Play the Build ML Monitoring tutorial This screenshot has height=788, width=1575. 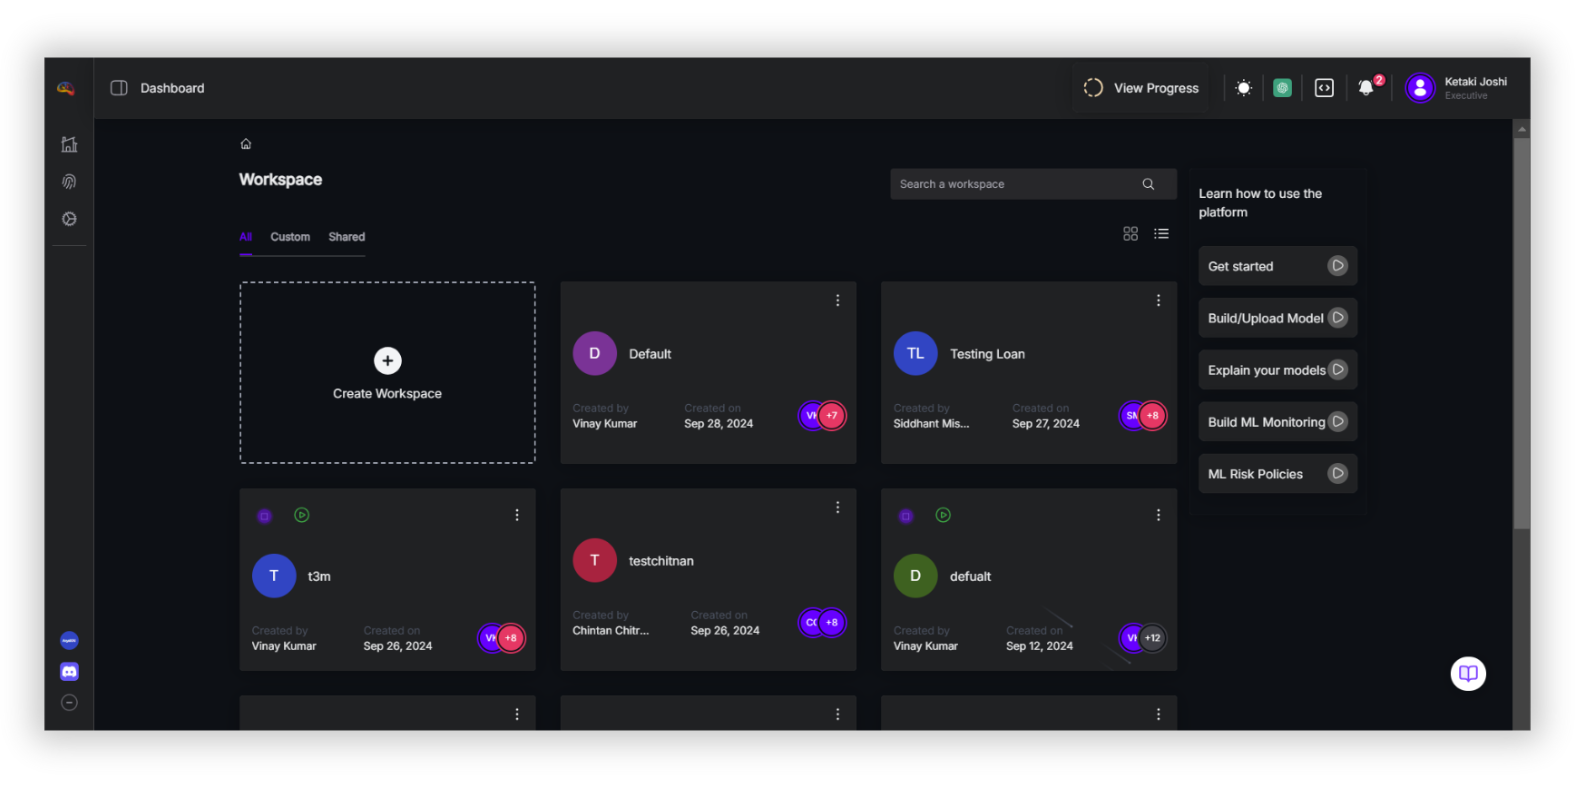(x=1337, y=422)
